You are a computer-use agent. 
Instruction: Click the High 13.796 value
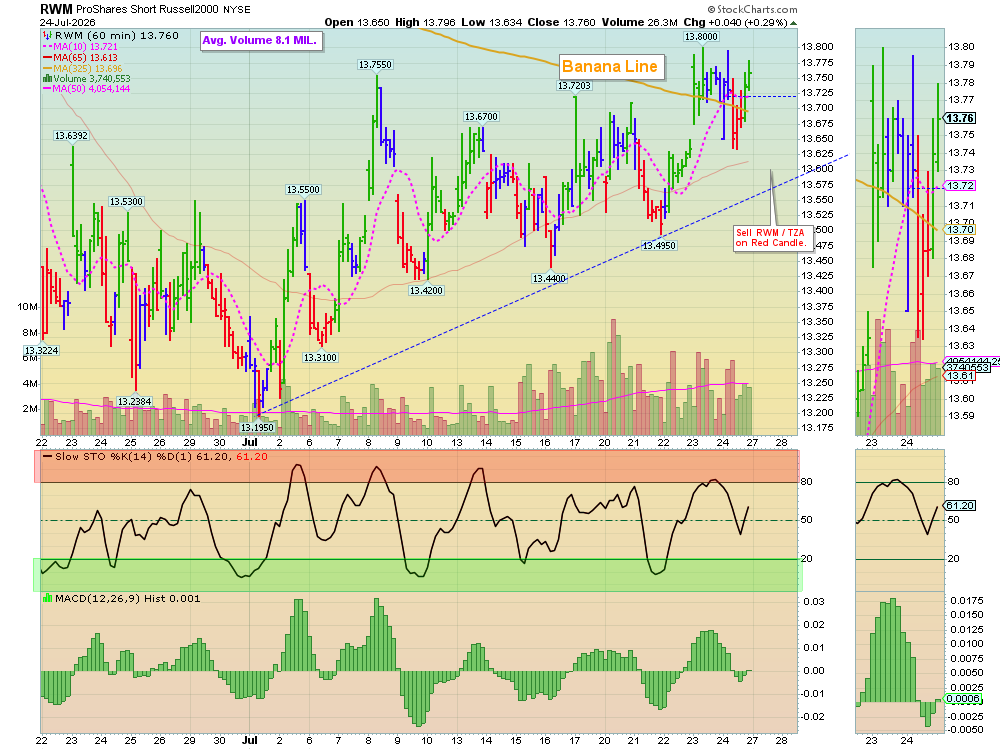tap(425, 22)
